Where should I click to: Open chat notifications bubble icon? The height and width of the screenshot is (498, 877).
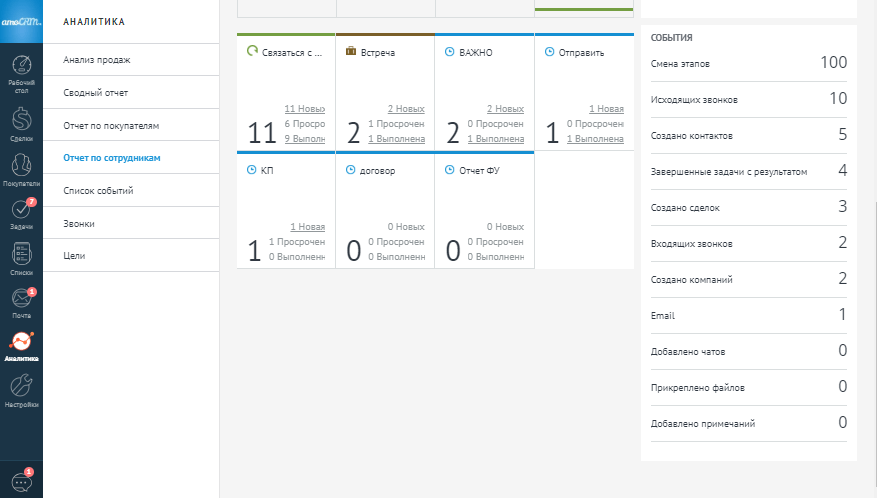point(21,479)
